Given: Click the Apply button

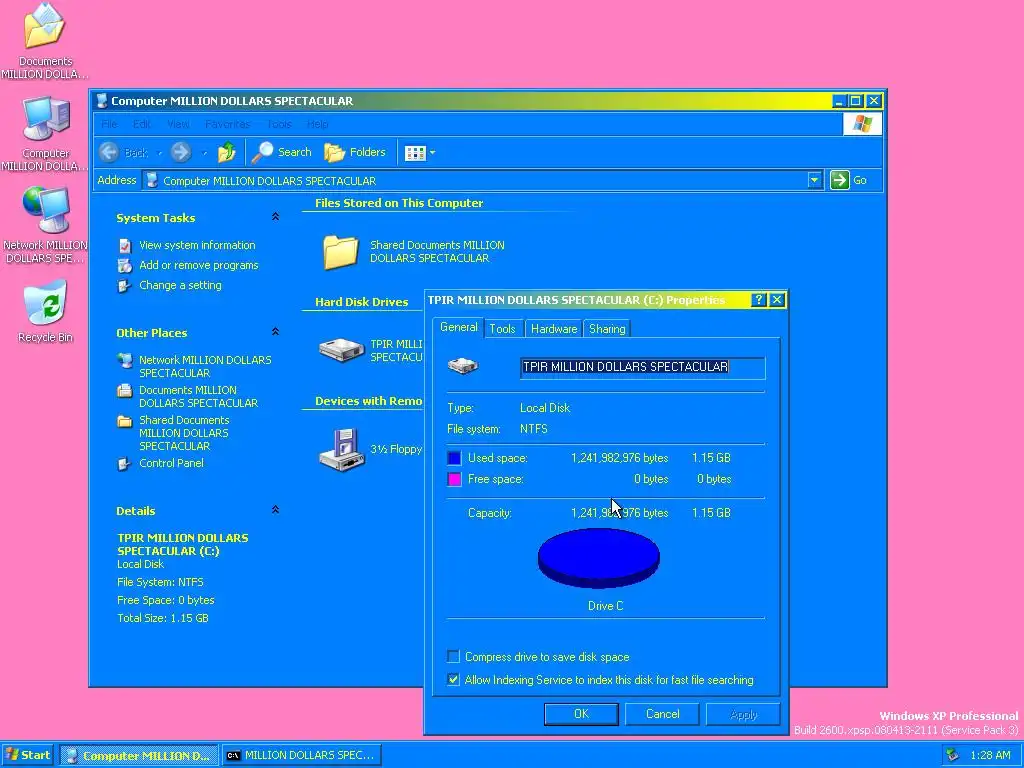Looking at the screenshot, I should click(743, 714).
